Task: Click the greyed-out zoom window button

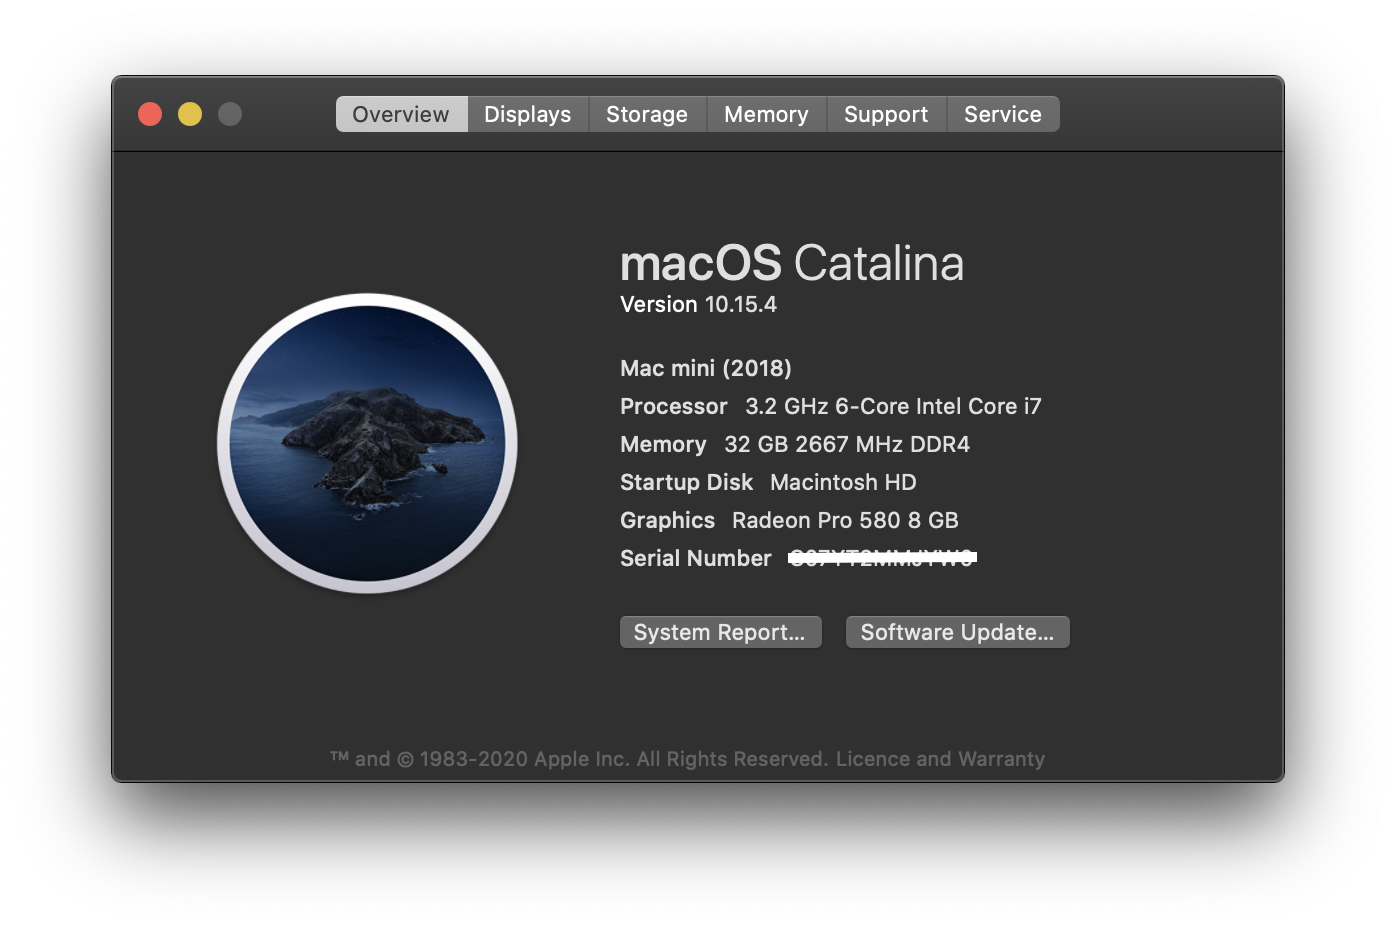Action: pyautogui.click(x=230, y=114)
